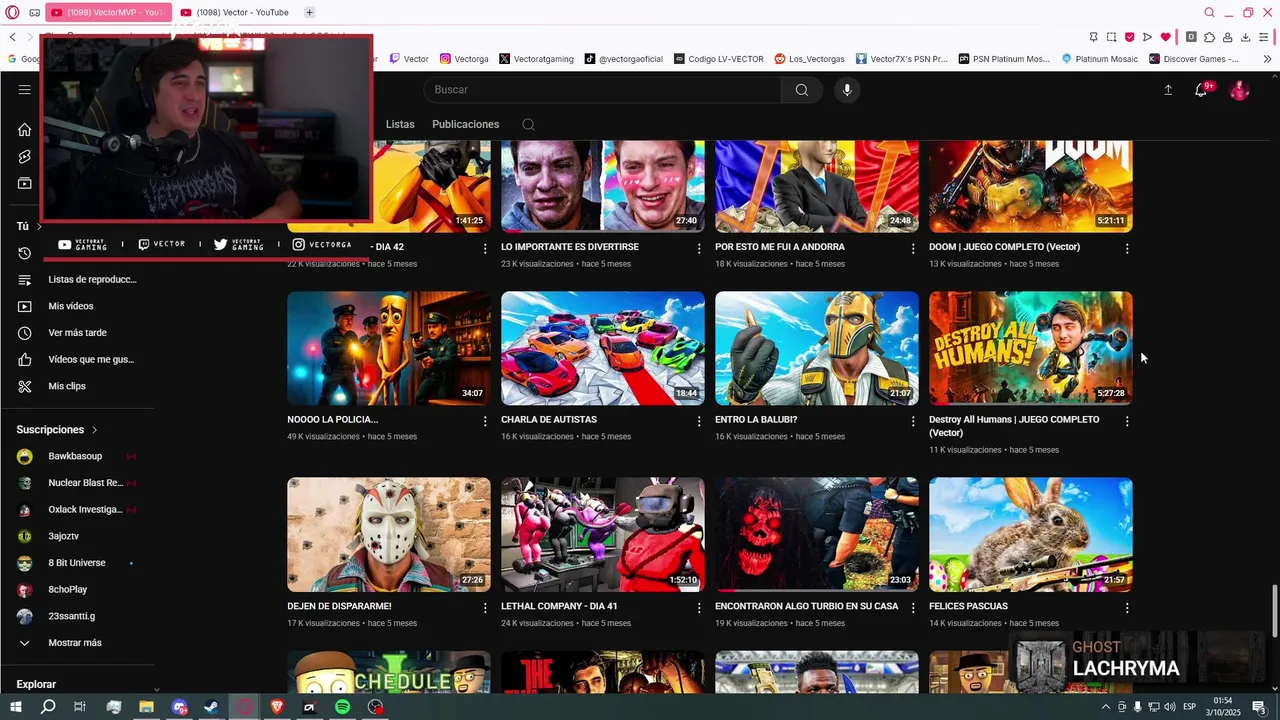Image resolution: width=1280 pixels, height=720 pixels.
Task: Activate voice search microphone
Action: tap(847, 90)
